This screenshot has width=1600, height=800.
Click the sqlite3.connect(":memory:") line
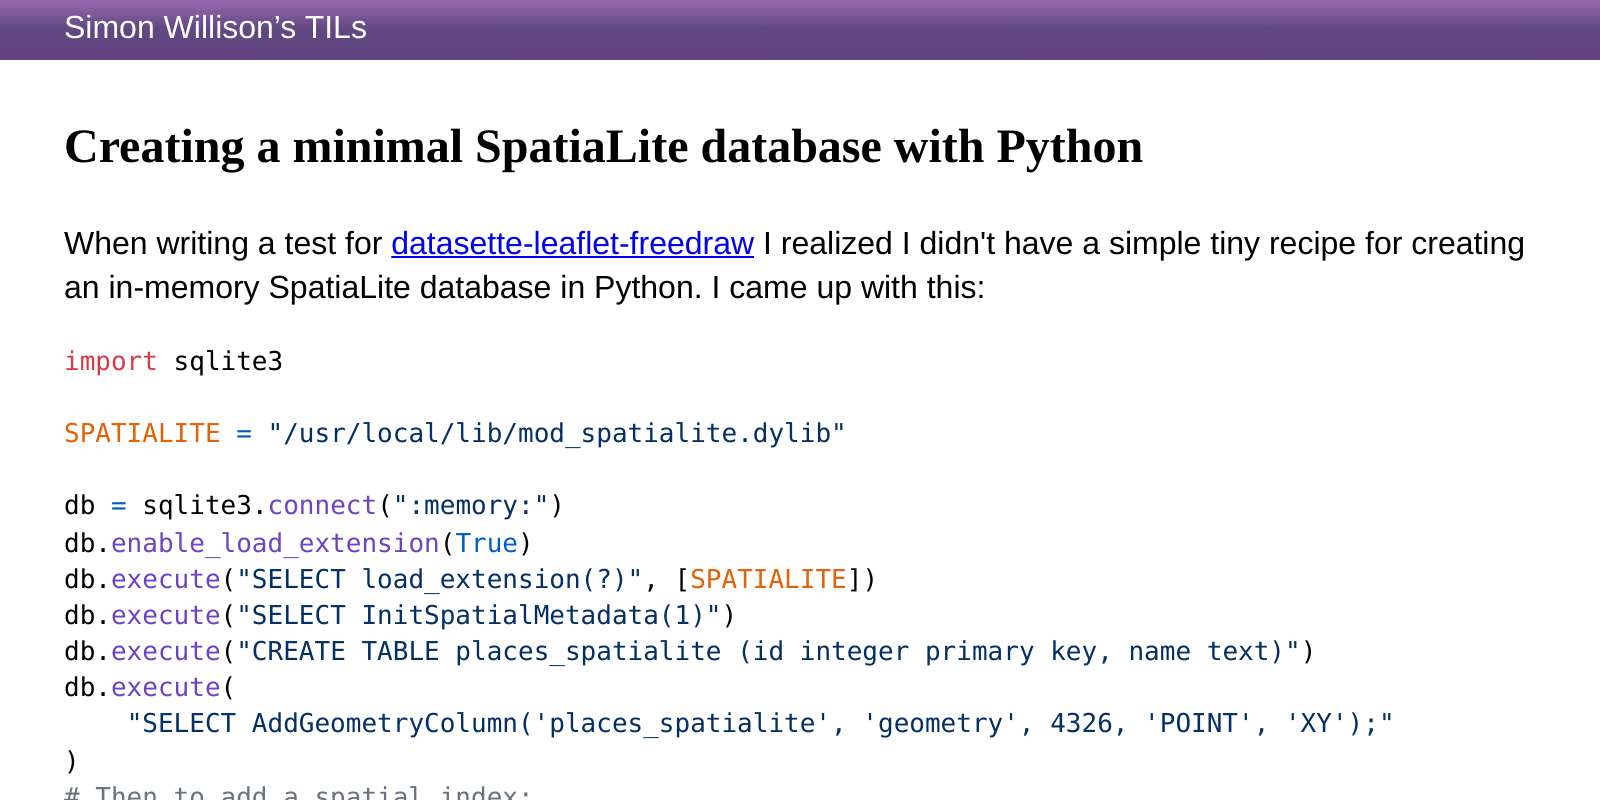tap(313, 505)
